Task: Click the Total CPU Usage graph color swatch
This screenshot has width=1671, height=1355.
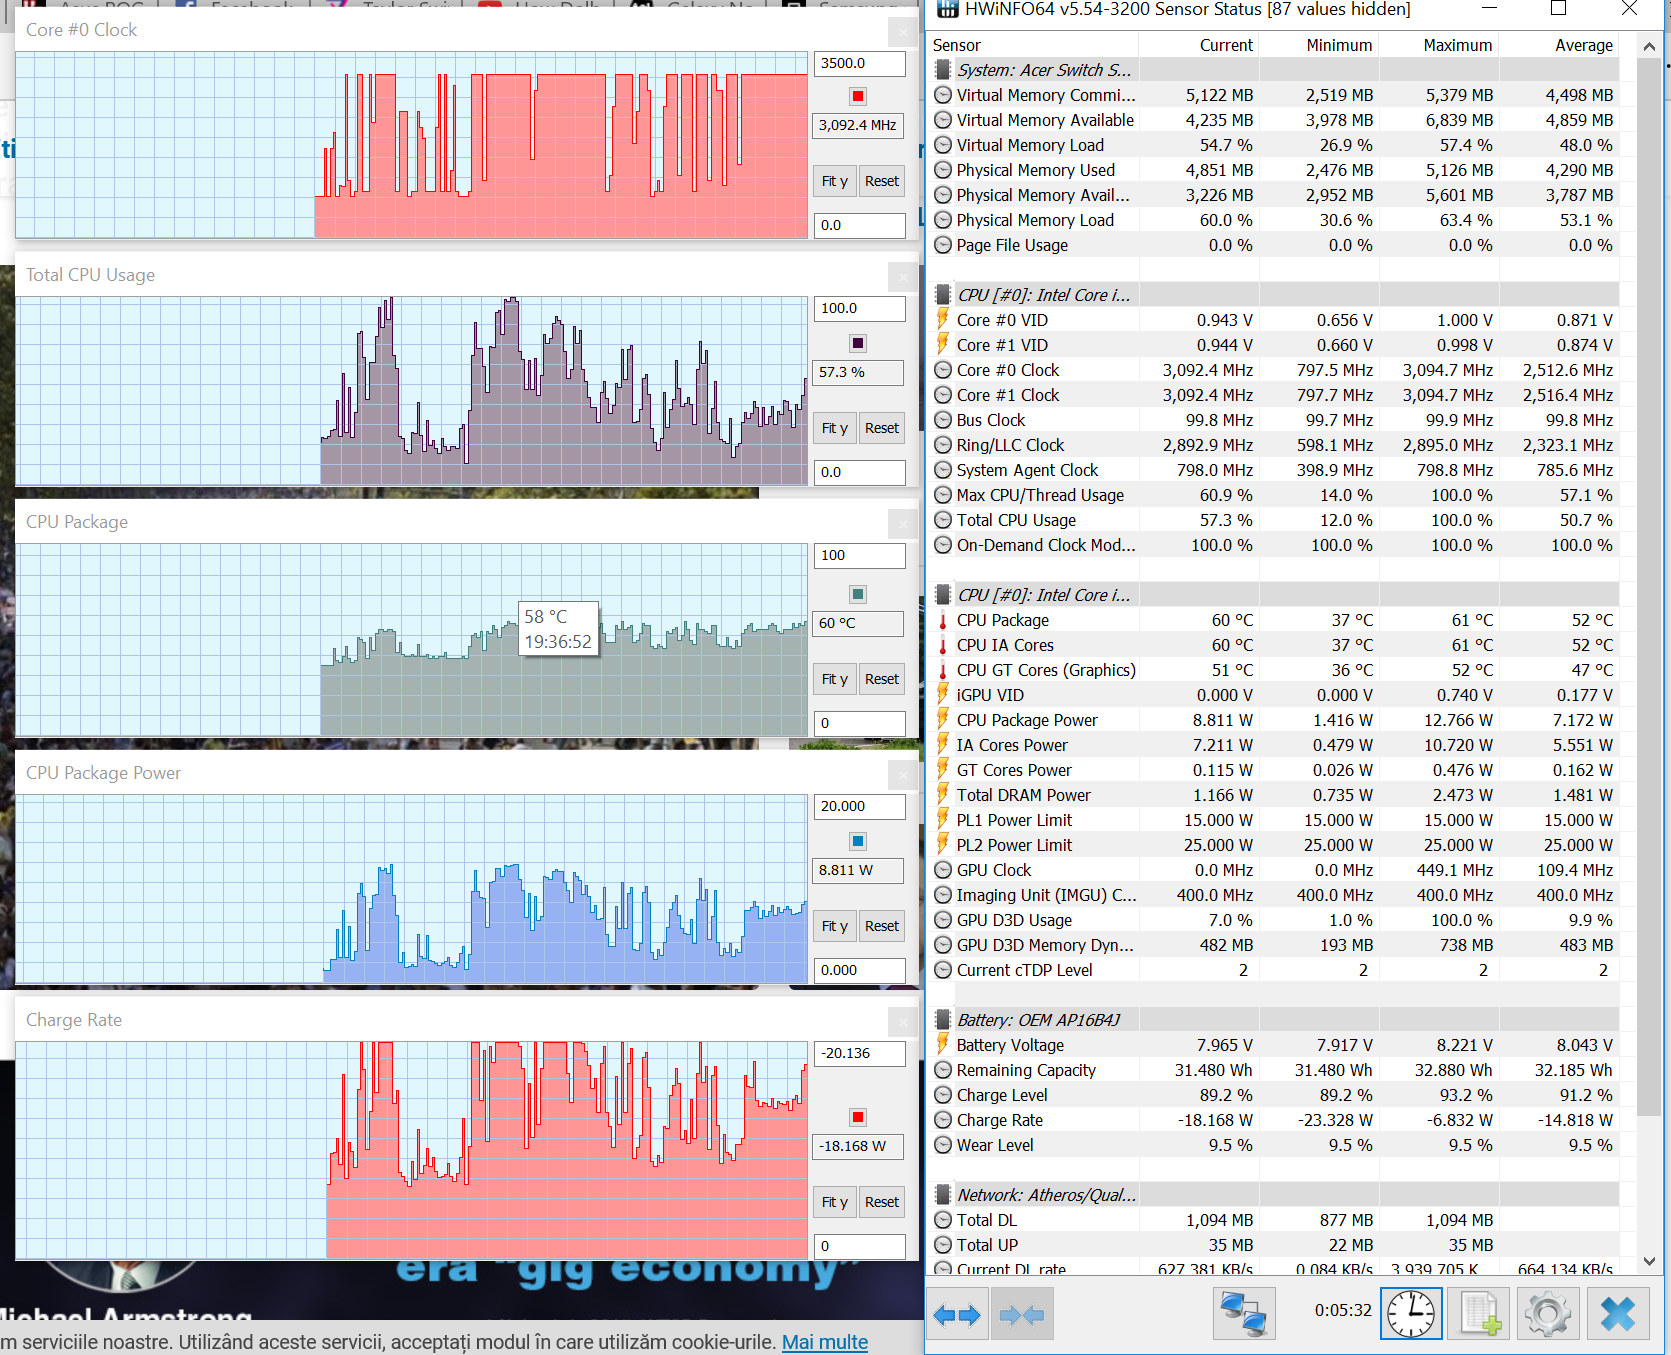Action: pyautogui.click(x=858, y=343)
